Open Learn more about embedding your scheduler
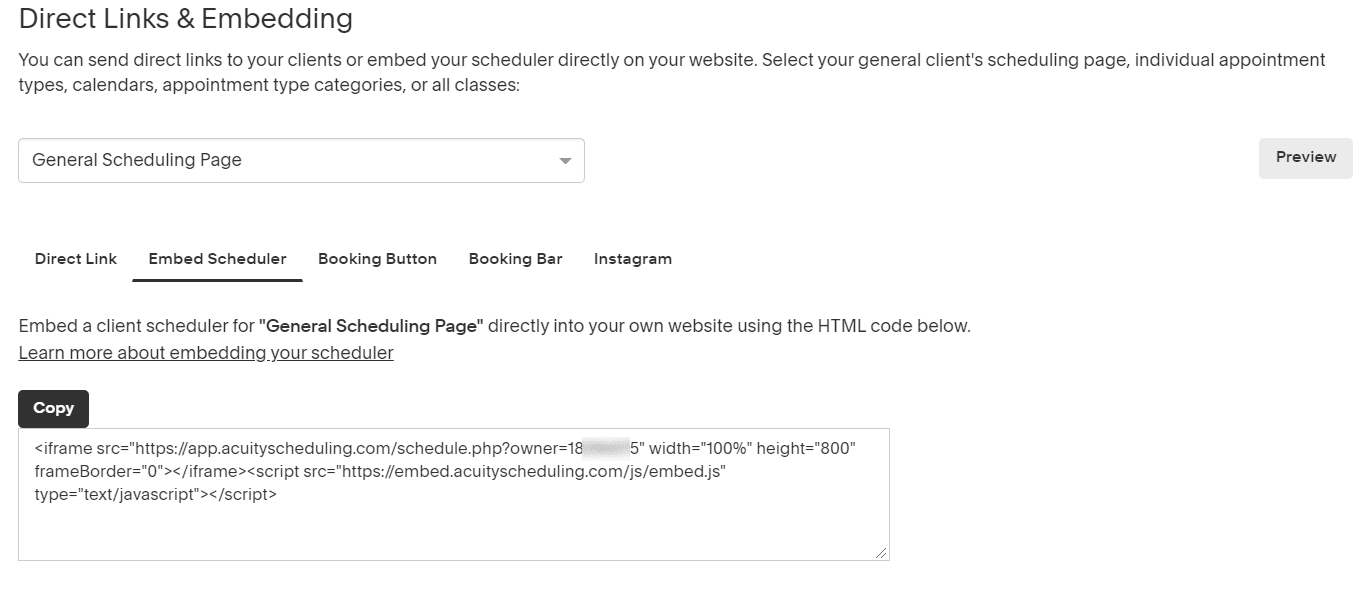This screenshot has height=595, width=1371. coord(206,353)
